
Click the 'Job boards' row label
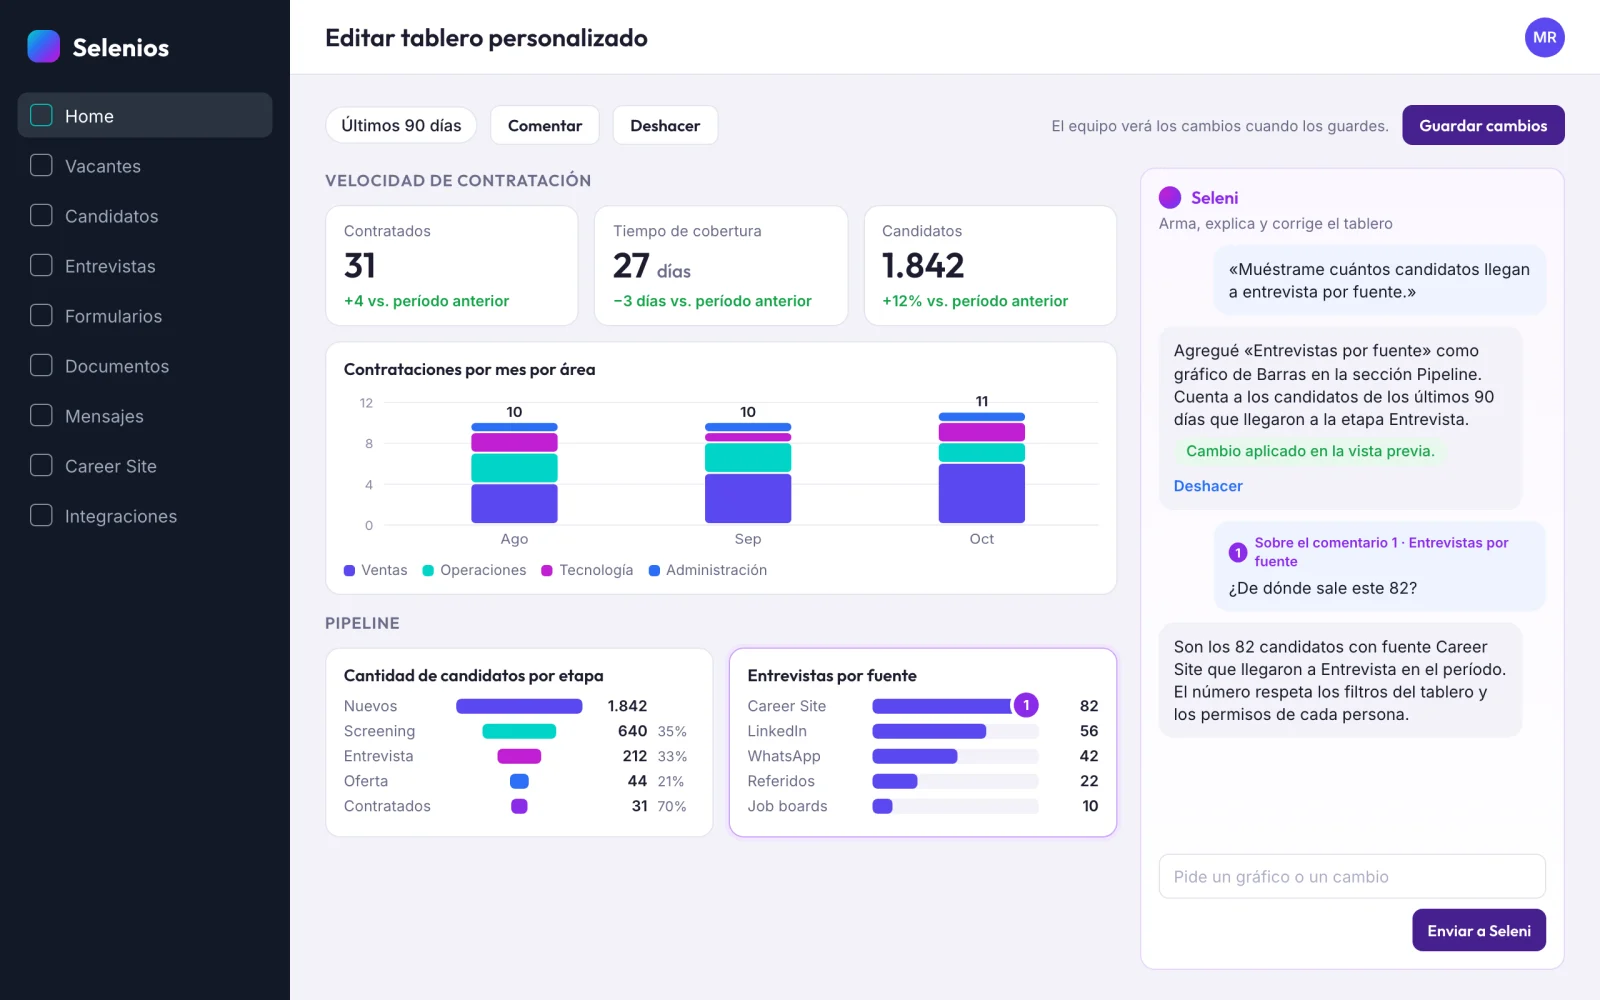[x=787, y=806]
